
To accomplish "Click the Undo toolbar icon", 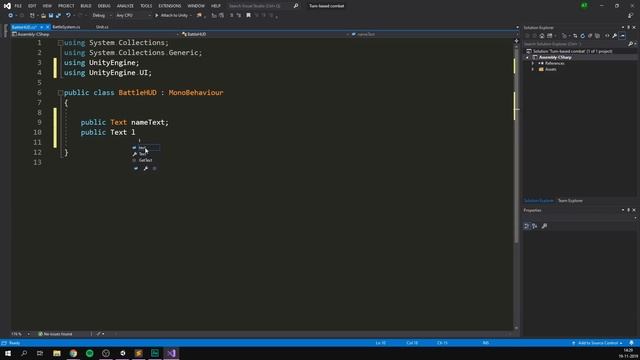I will pyautogui.click(x=68, y=16).
